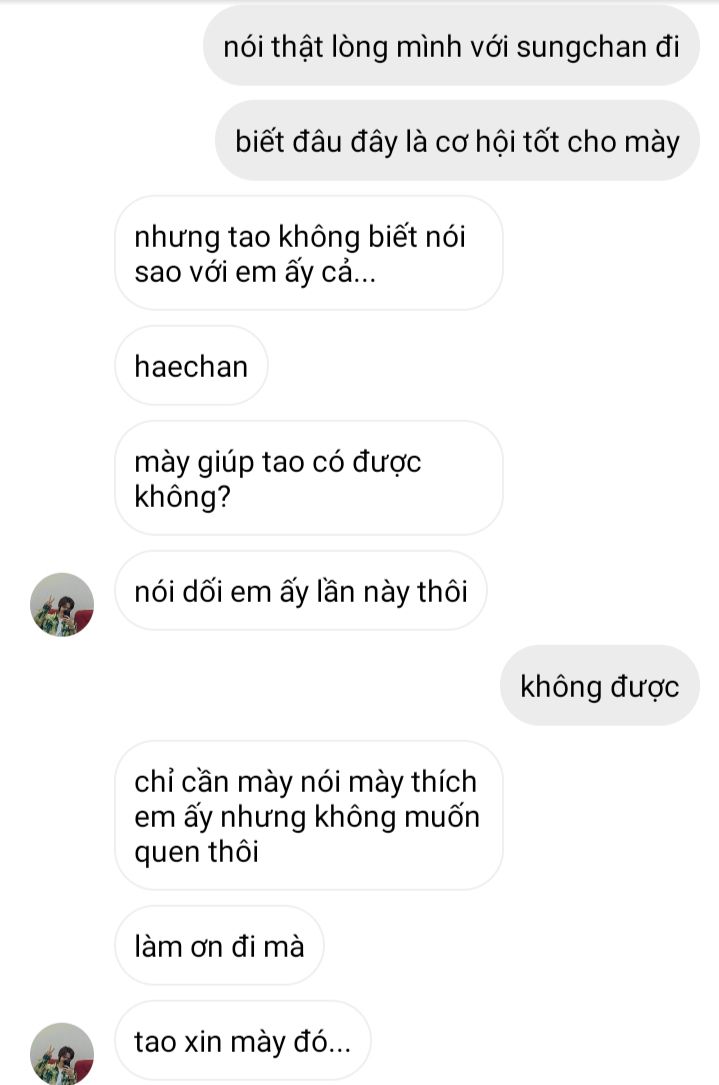Select the message 'nói thật lòng mình với sungchan đi'
This screenshot has width=719, height=1085.
pos(451,46)
